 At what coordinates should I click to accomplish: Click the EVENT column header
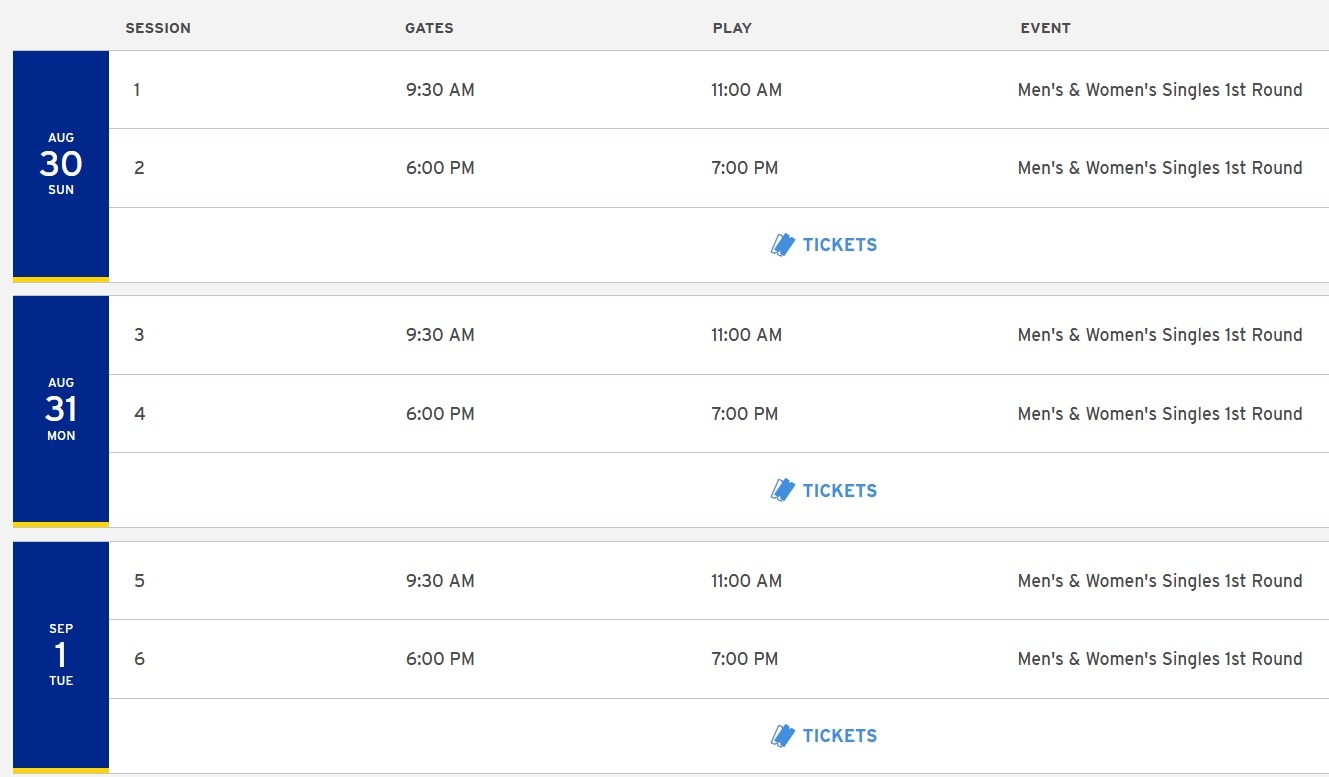tap(1045, 28)
